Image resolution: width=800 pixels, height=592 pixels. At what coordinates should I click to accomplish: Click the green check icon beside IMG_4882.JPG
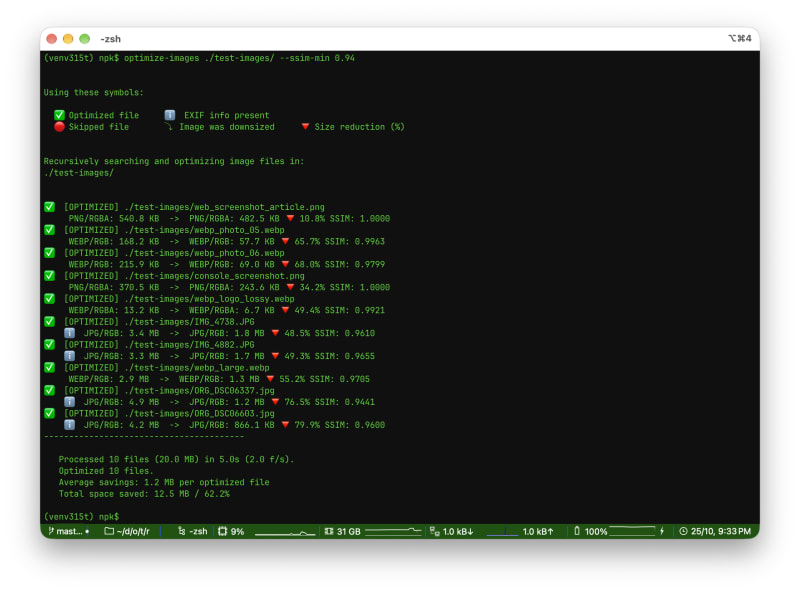click(49, 344)
